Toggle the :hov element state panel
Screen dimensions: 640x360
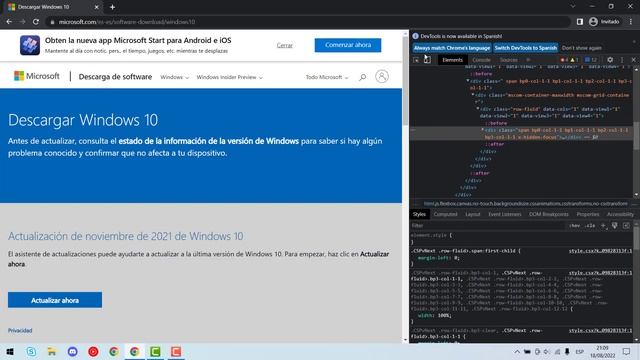pyautogui.click(x=575, y=225)
